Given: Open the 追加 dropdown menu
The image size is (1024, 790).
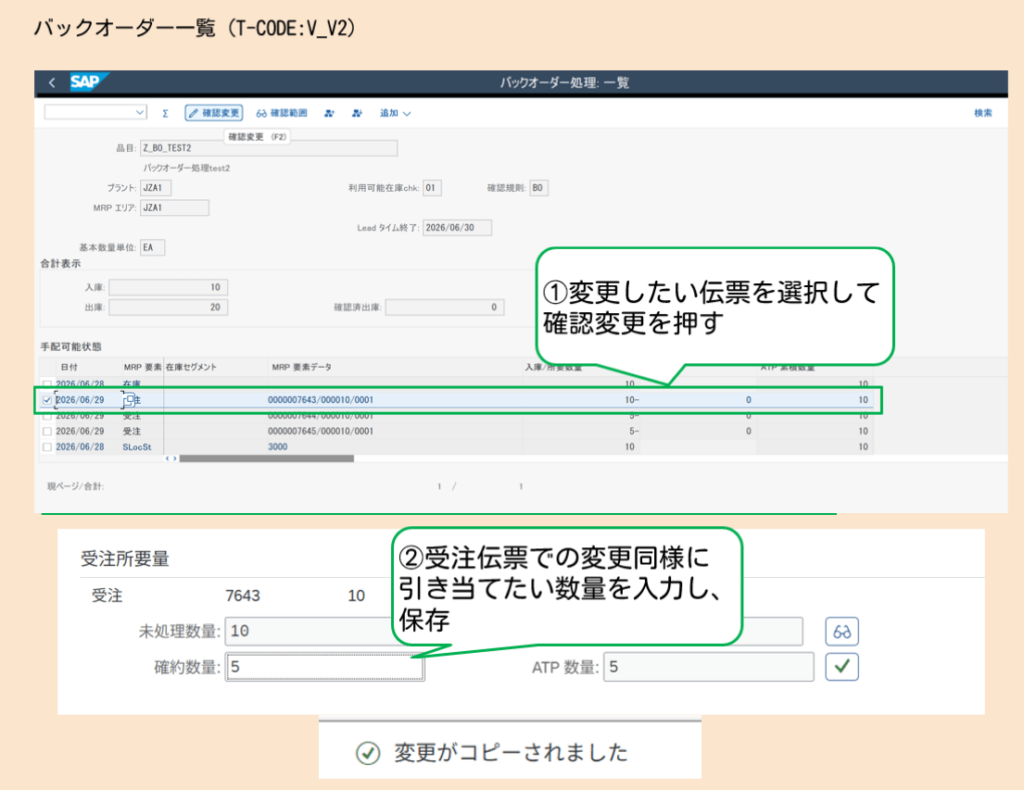Looking at the screenshot, I should (395, 114).
